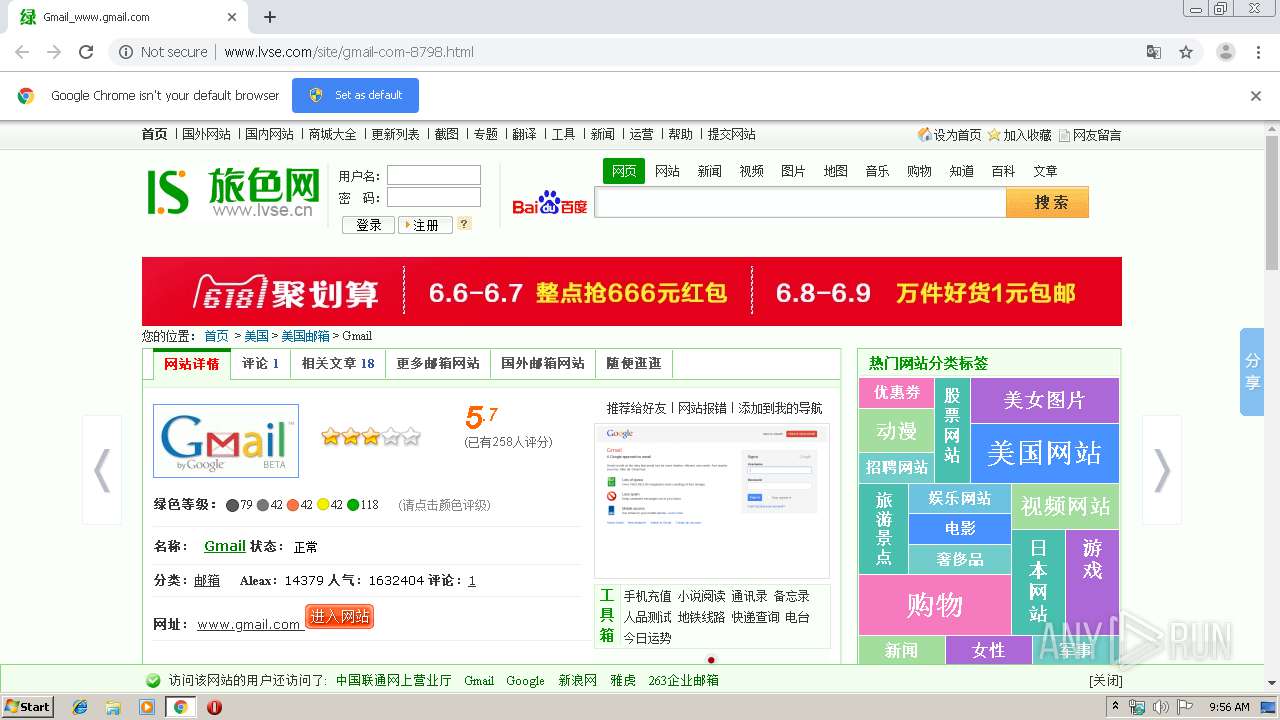This screenshot has width=1280, height=720.
Task: Dismiss the default browser infobar
Action: click(x=1256, y=96)
